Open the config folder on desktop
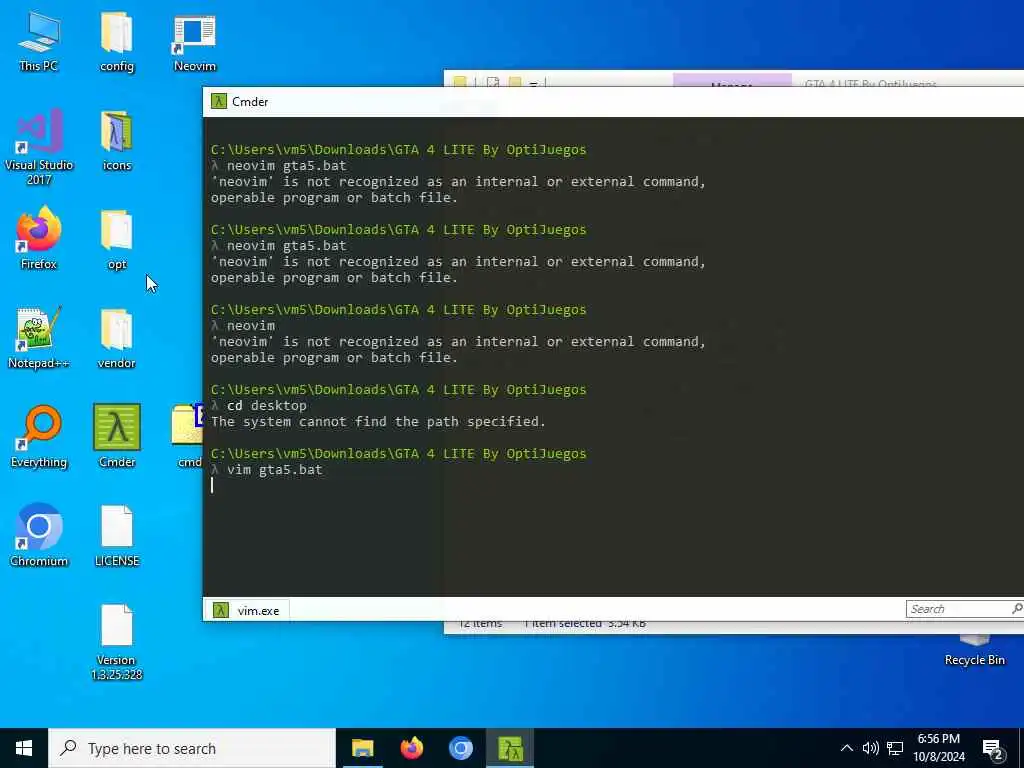The width and height of the screenshot is (1024, 768). tap(117, 40)
